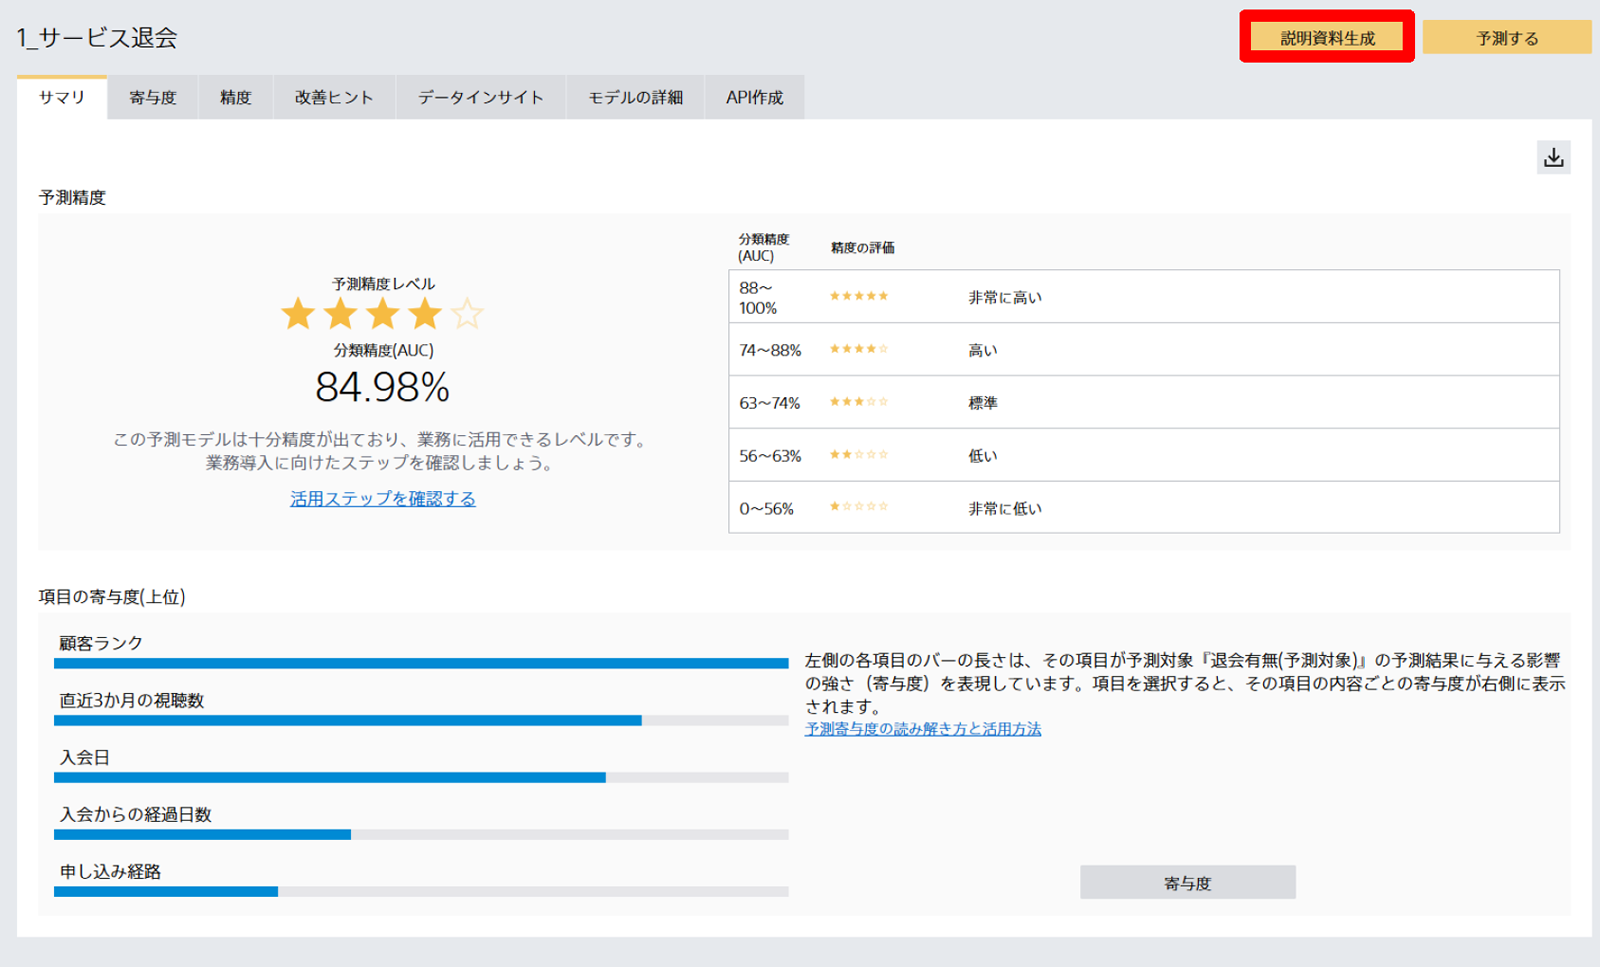
Task: Open the 精度 tab
Action: coord(234,96)
